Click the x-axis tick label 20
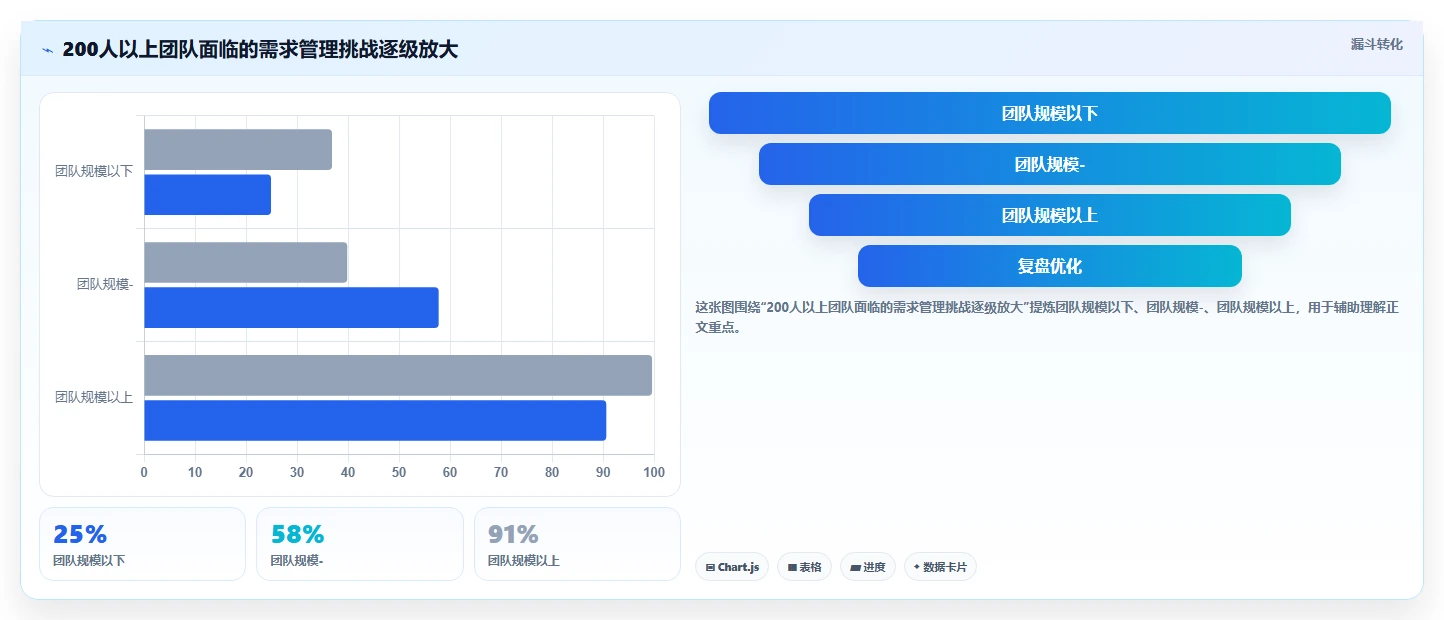 point(246,472)
